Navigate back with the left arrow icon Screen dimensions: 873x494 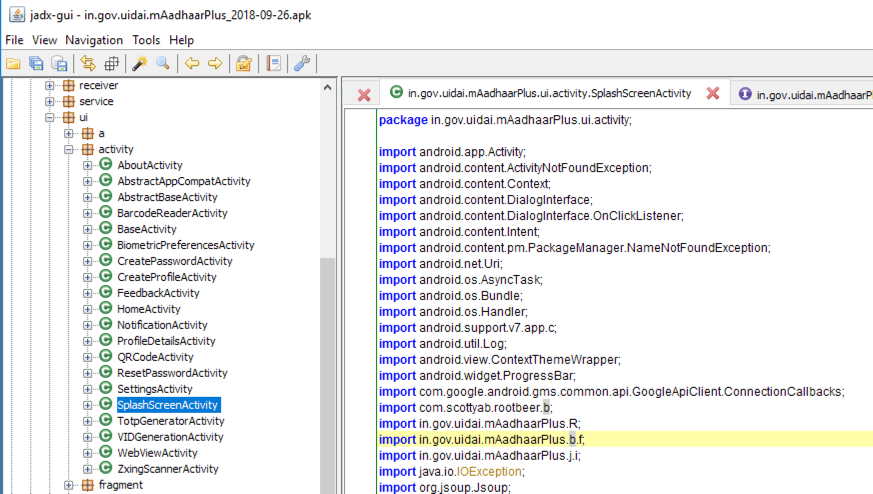[x=191, y=64]
